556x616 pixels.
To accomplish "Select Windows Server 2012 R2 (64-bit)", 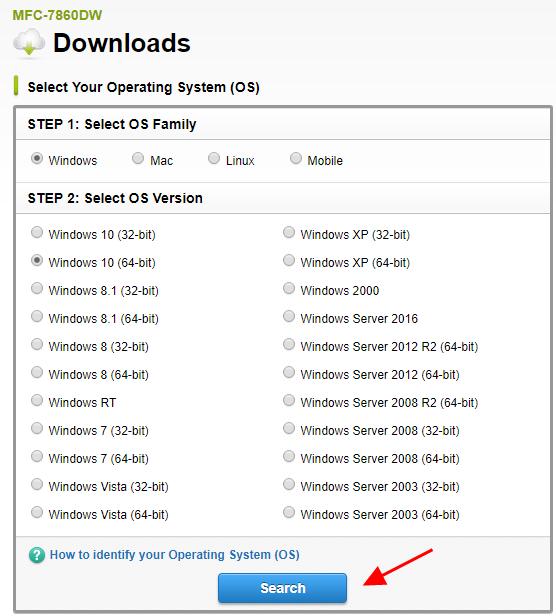I will pos(289,344).
